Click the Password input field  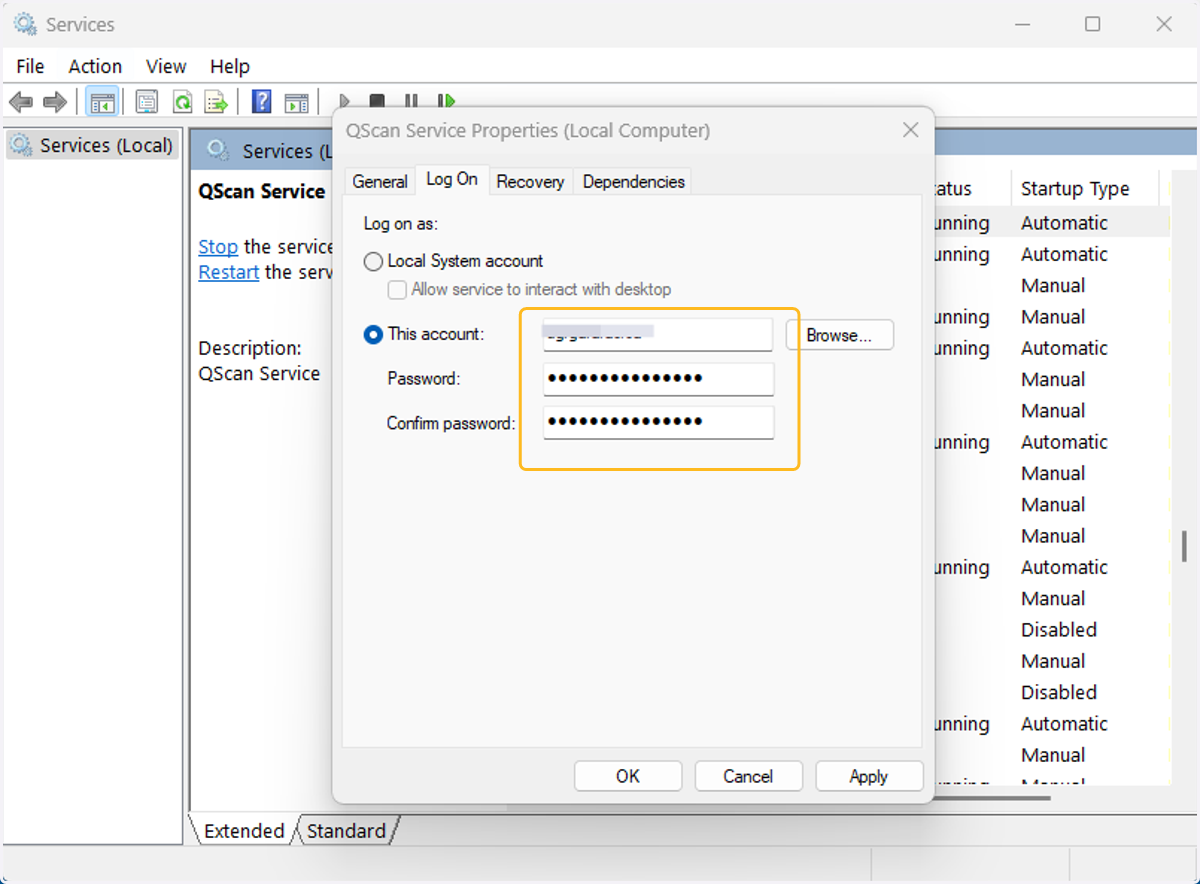pos(658,379)
